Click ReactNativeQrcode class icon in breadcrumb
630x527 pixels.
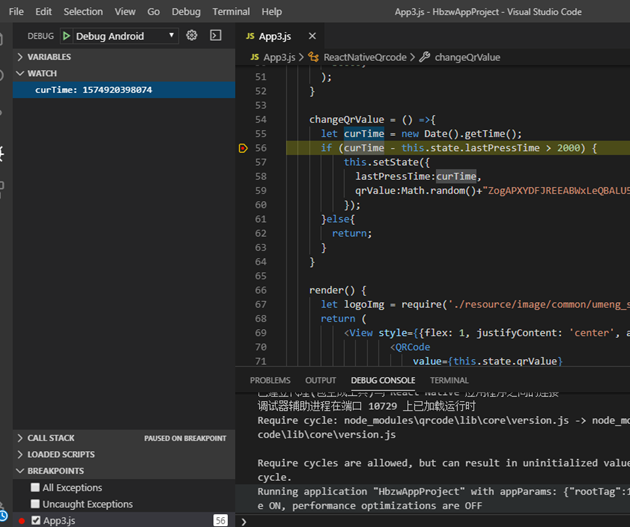[313, 57]
